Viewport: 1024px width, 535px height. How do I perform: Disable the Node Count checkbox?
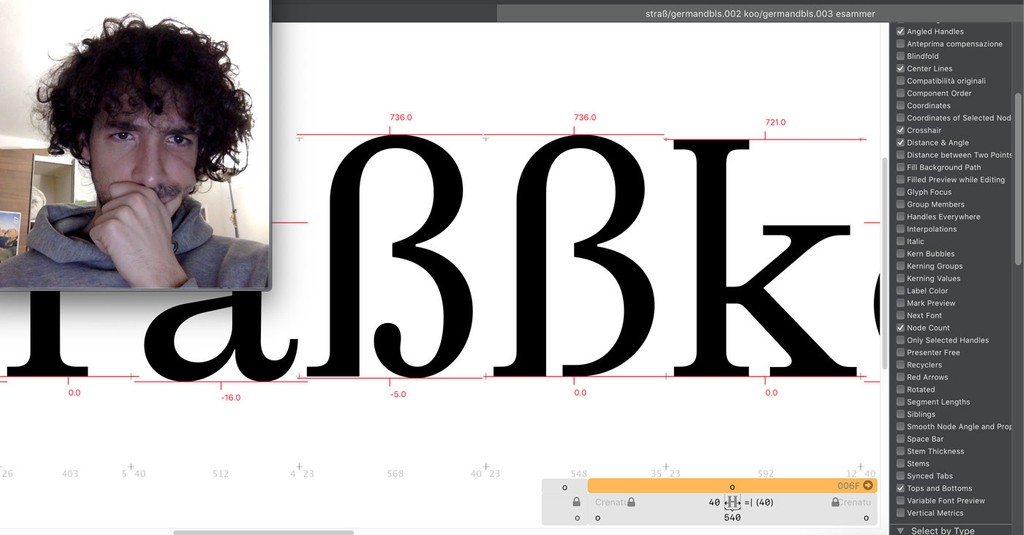click(x=901, y=328)
